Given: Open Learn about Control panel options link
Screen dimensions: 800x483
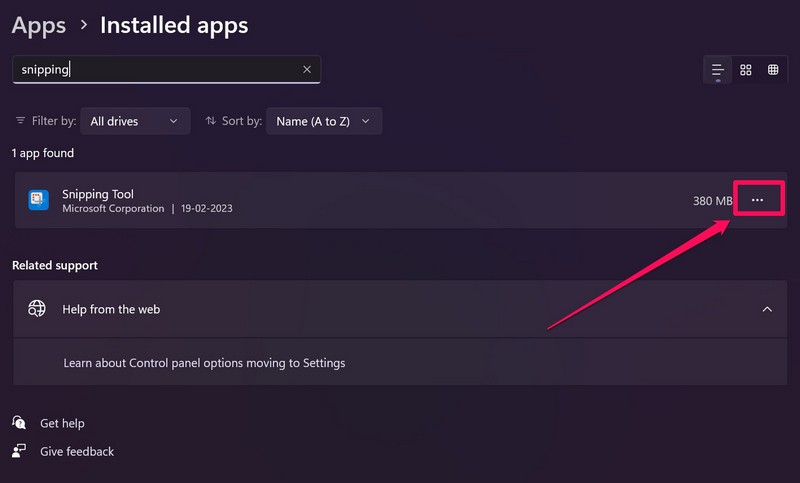Looking at the screenshot, I should 204,363.
